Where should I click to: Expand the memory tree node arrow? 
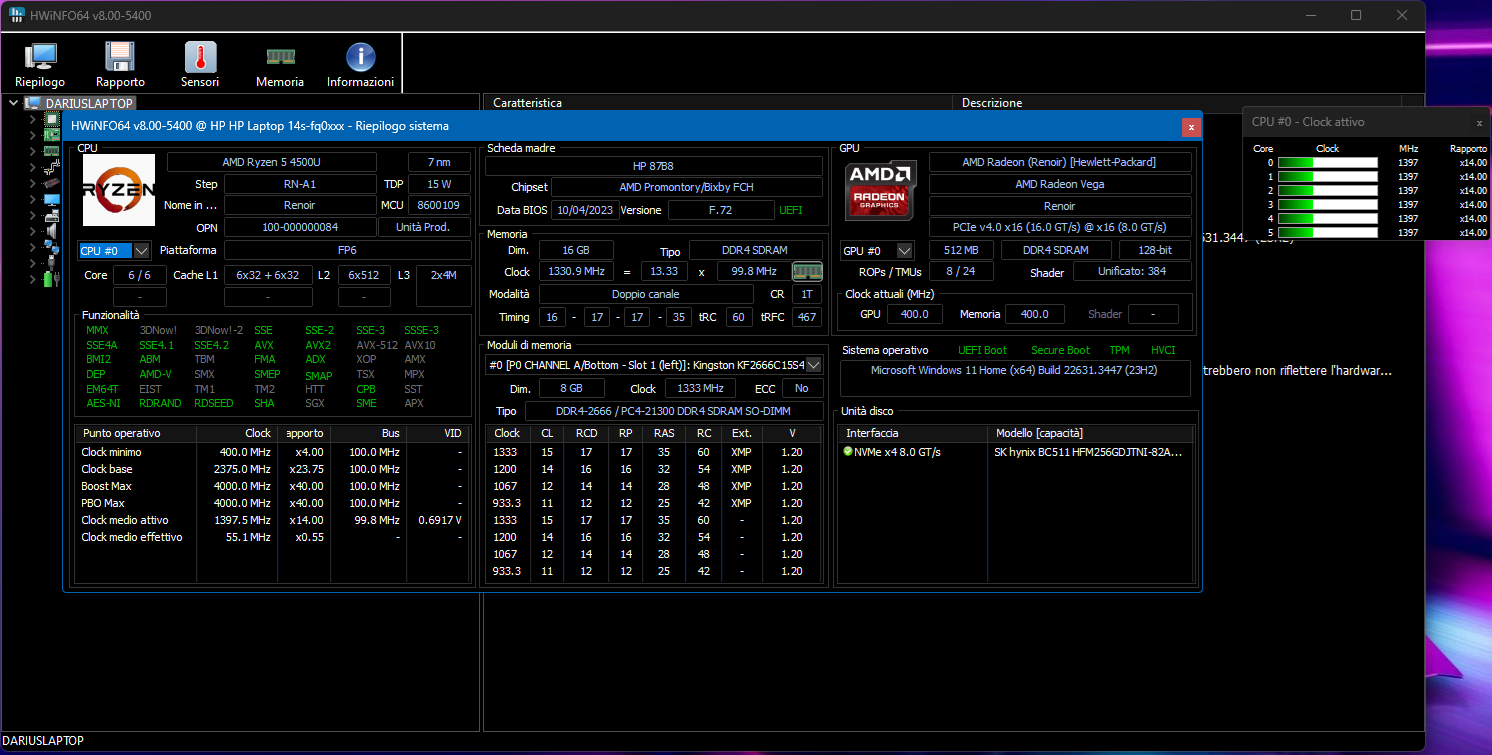click(32, 151)
